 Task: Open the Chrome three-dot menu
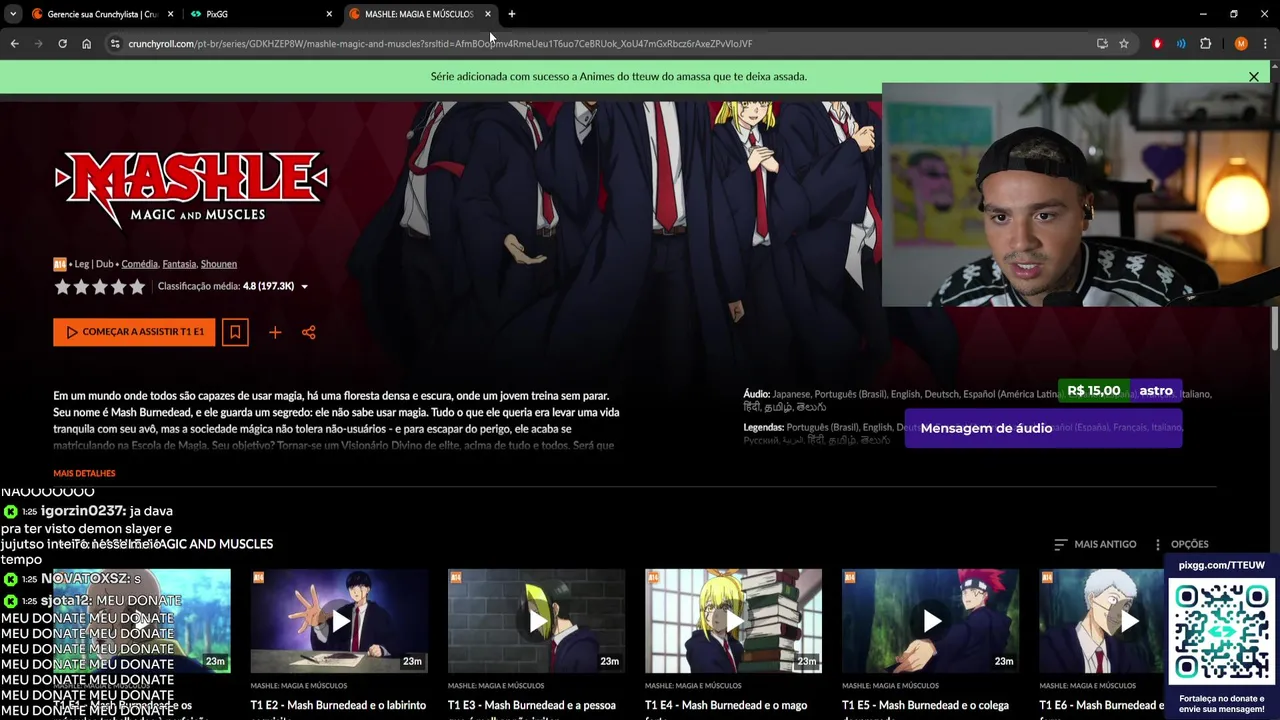pyautogui.click(x=1266, y=44)
